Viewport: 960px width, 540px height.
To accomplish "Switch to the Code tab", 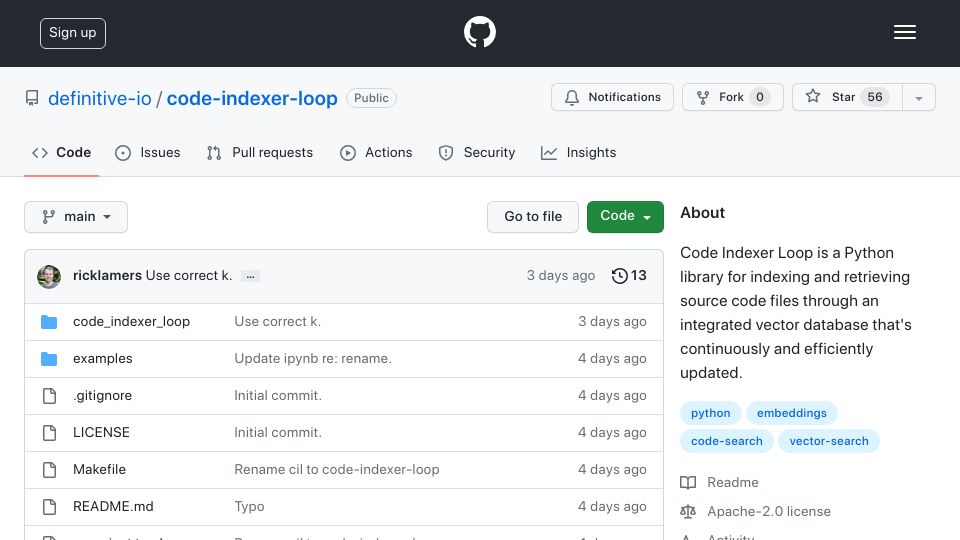I will pos(62,152).
